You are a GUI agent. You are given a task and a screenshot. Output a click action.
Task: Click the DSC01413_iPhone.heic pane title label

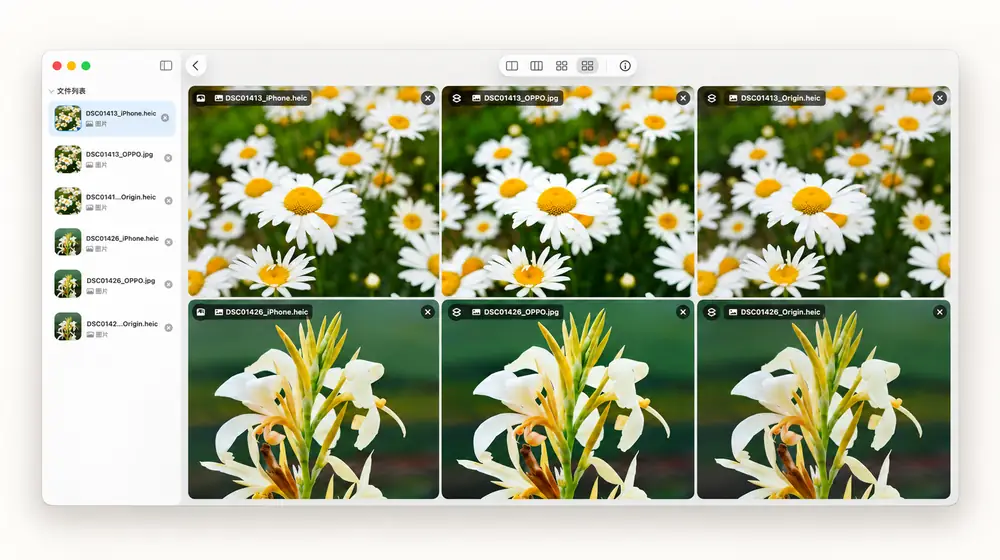[x=261, y=98]
